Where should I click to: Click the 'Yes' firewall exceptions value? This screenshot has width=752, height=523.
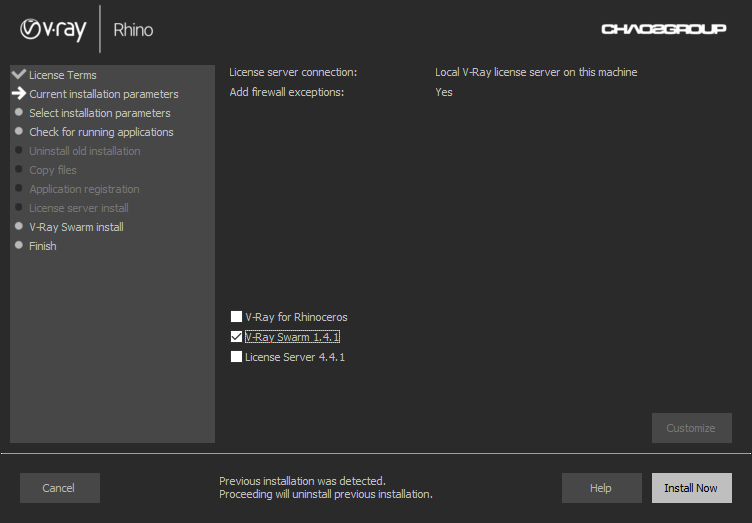pos(444,92)
